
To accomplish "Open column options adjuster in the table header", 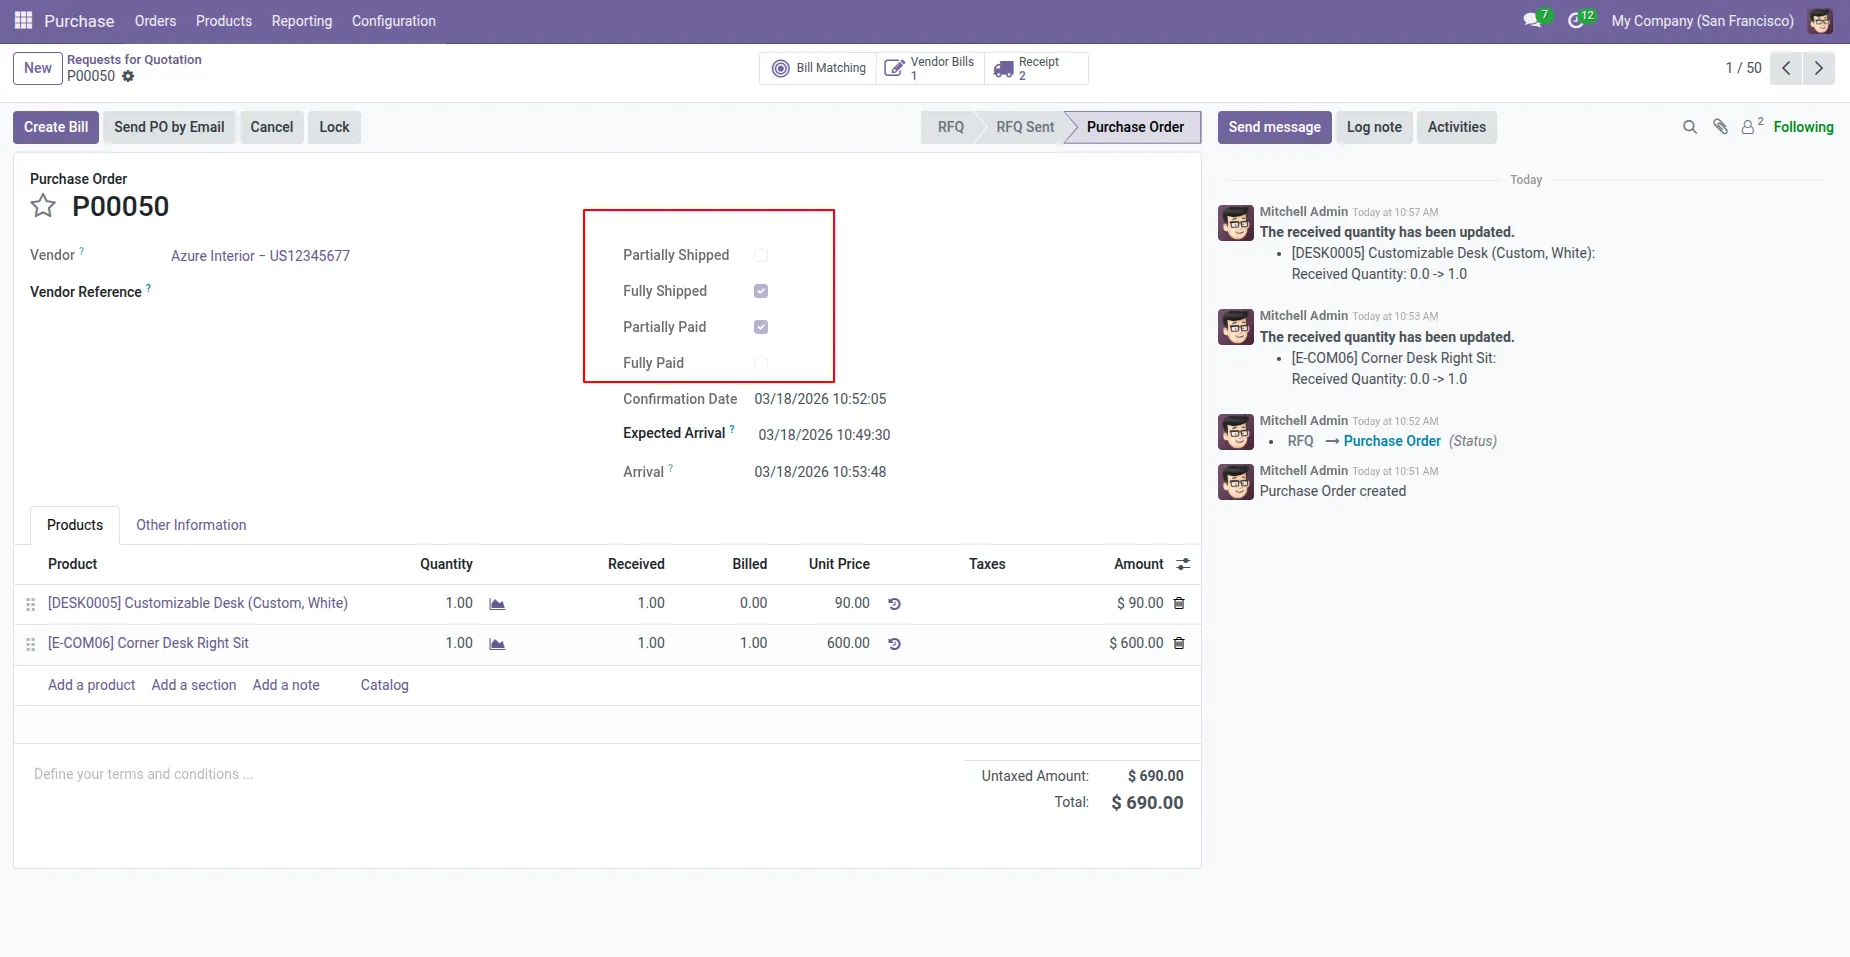I will pyautogui.click(x=1183, y=564).
